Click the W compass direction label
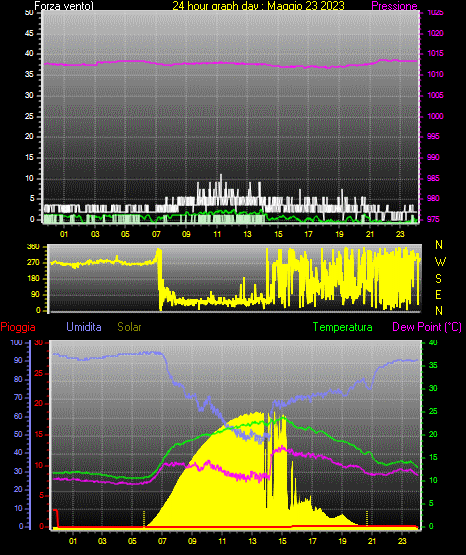The height and width of the screenshot is (555, 466). (x=440, y=262)
